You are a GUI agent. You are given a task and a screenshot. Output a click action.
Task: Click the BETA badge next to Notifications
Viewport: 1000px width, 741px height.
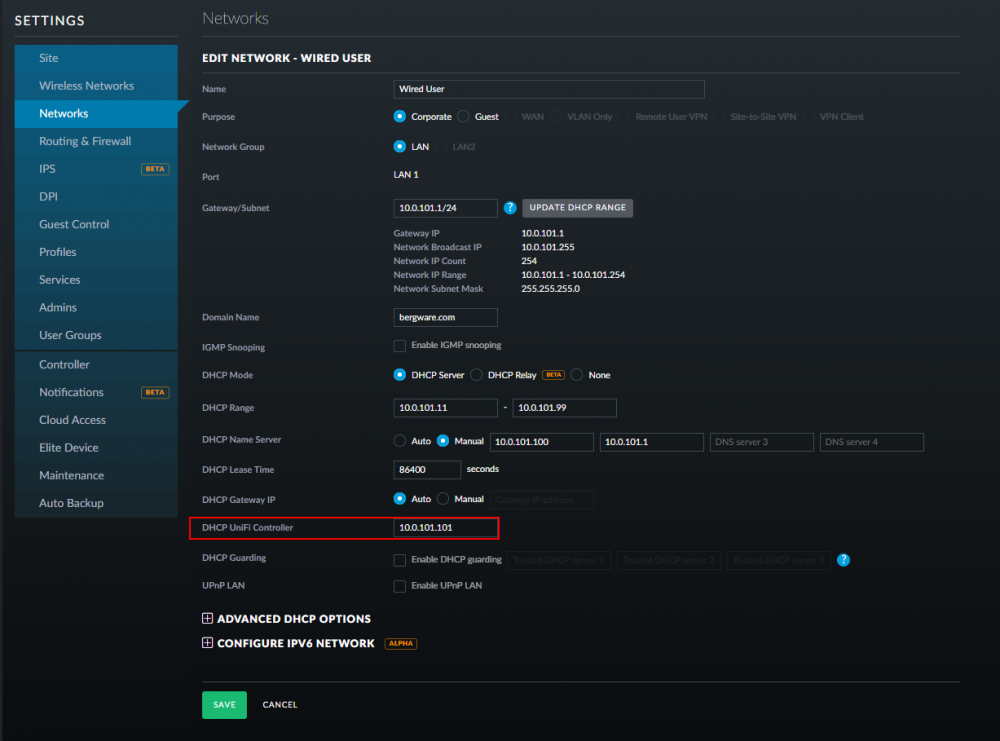pos(155,392)
